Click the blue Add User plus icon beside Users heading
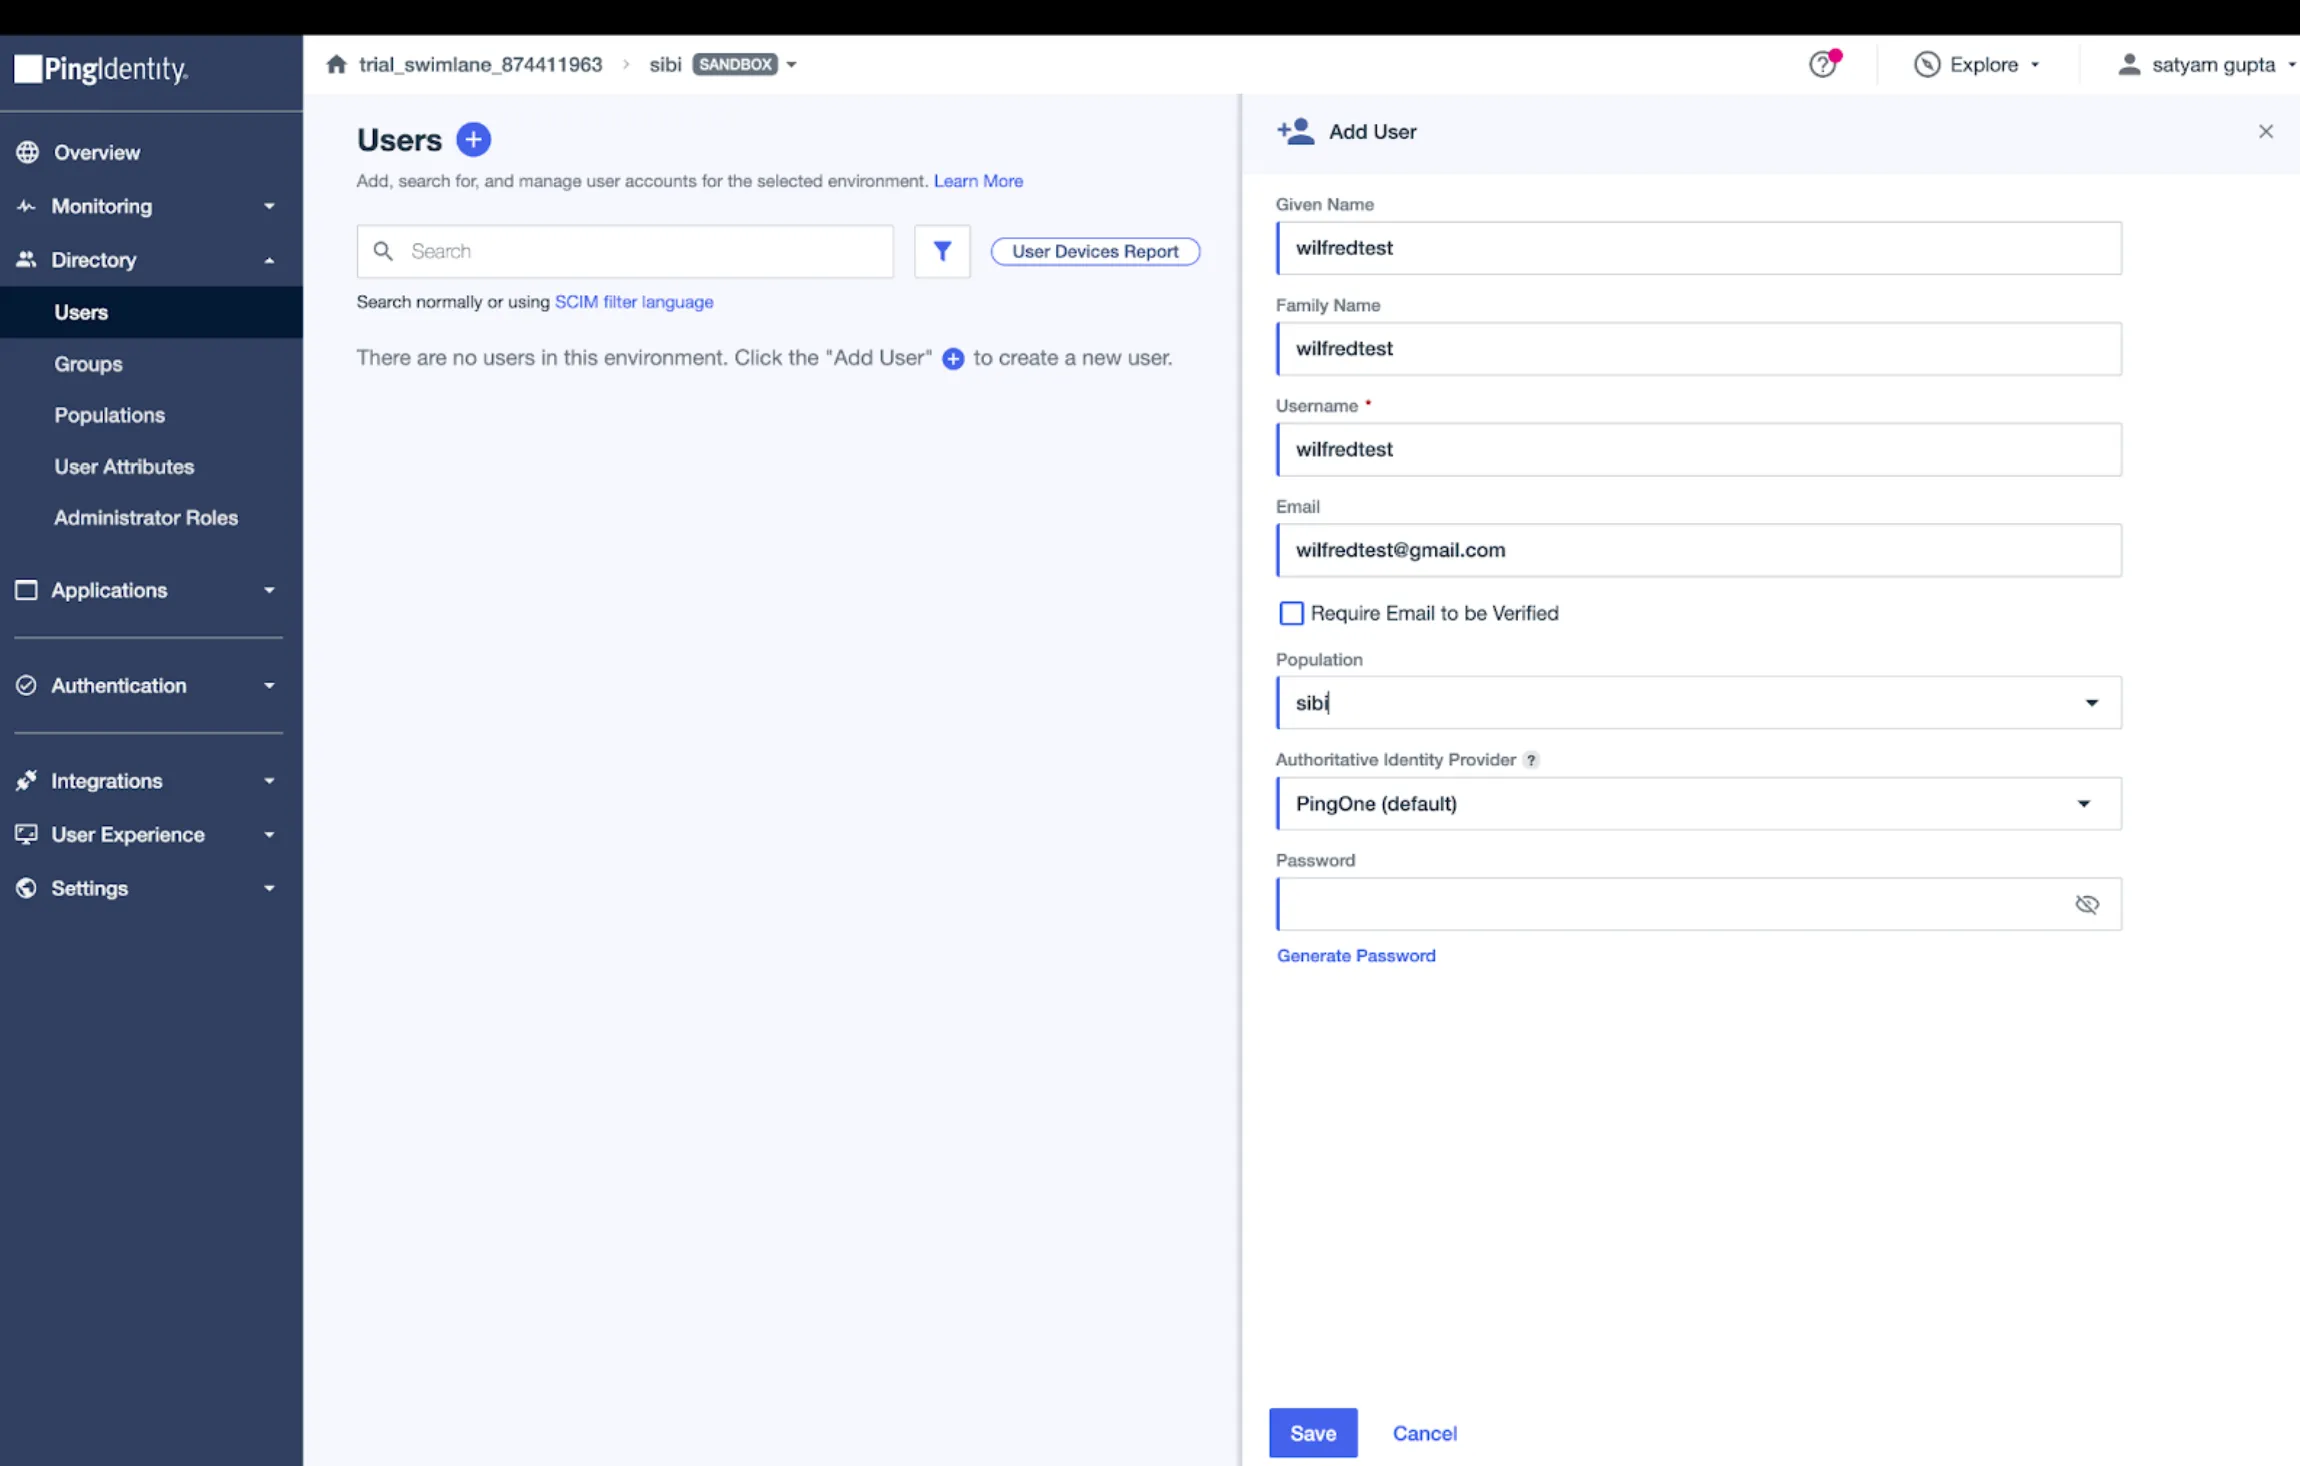The width and height of the screenshot is (2300, 1466). [473, 139]
